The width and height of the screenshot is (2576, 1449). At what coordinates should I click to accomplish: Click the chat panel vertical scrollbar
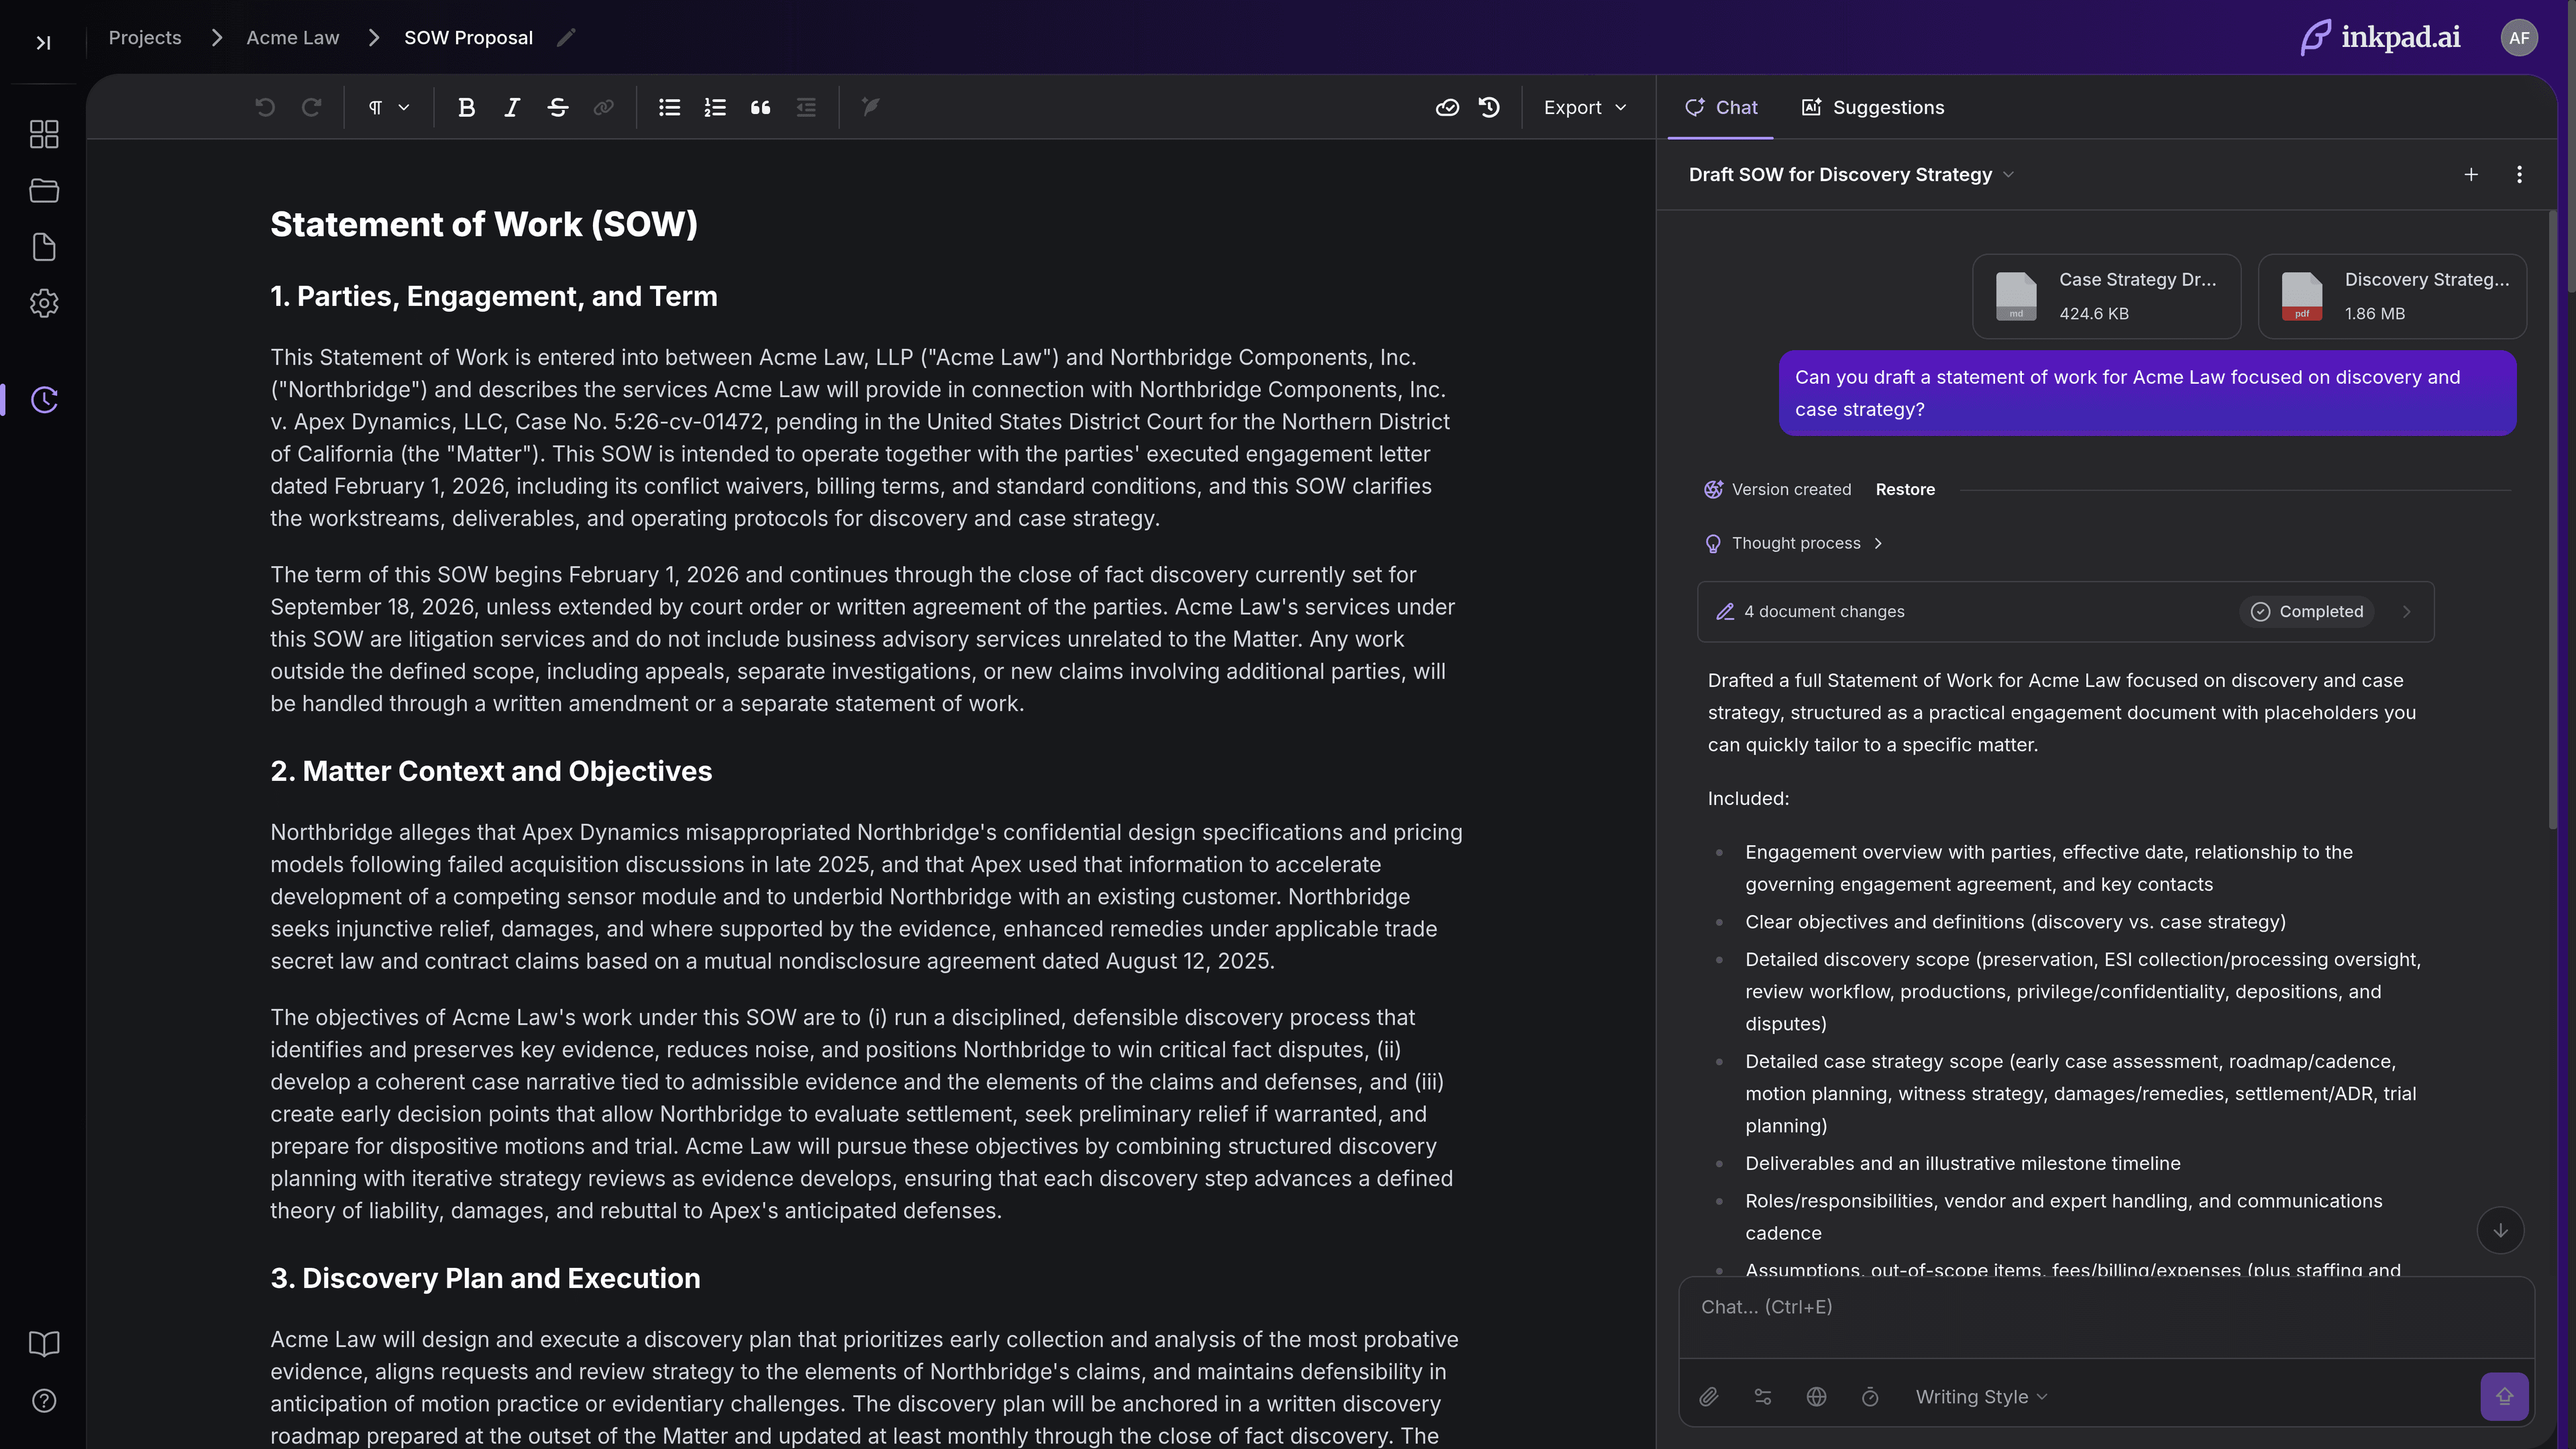tap(2552, 520)
